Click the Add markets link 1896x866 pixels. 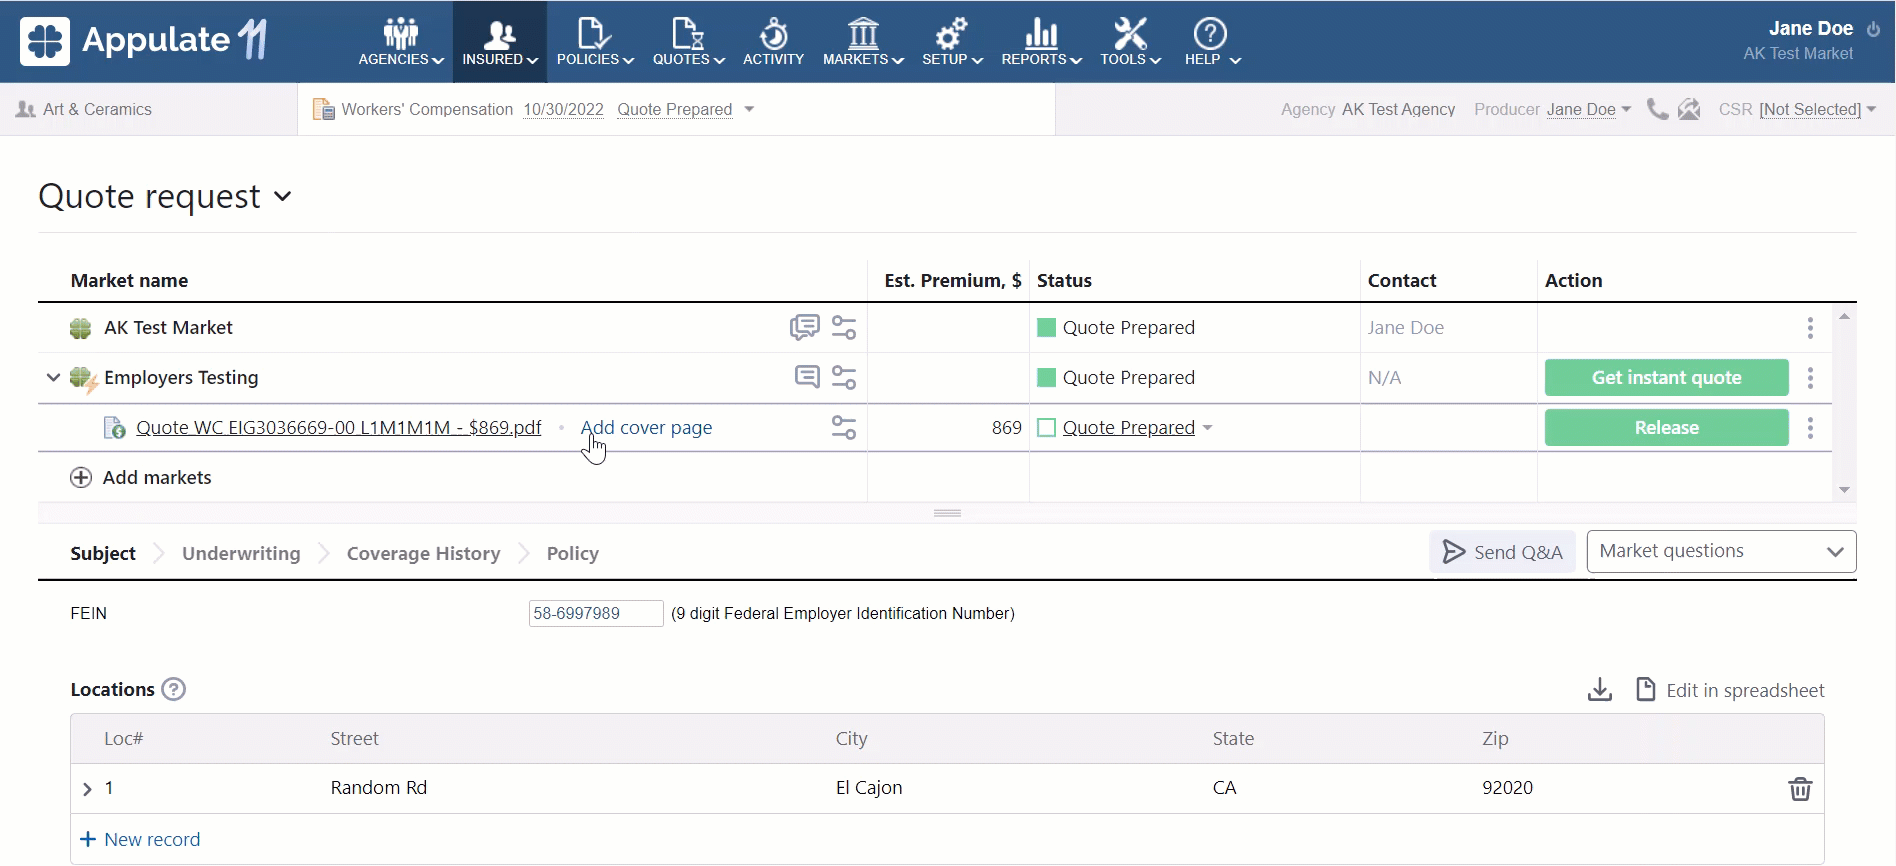[157, 478]
